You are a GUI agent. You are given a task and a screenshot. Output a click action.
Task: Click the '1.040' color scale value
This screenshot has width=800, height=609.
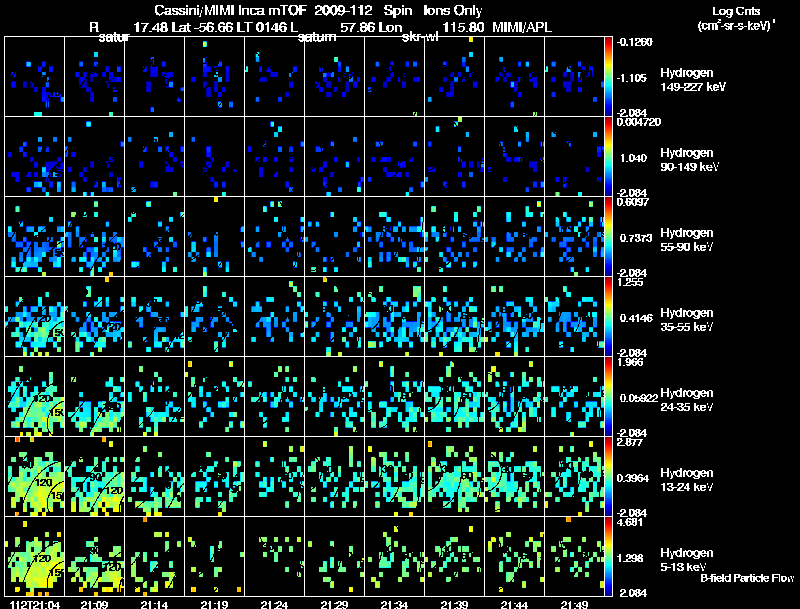click(634, 158)
